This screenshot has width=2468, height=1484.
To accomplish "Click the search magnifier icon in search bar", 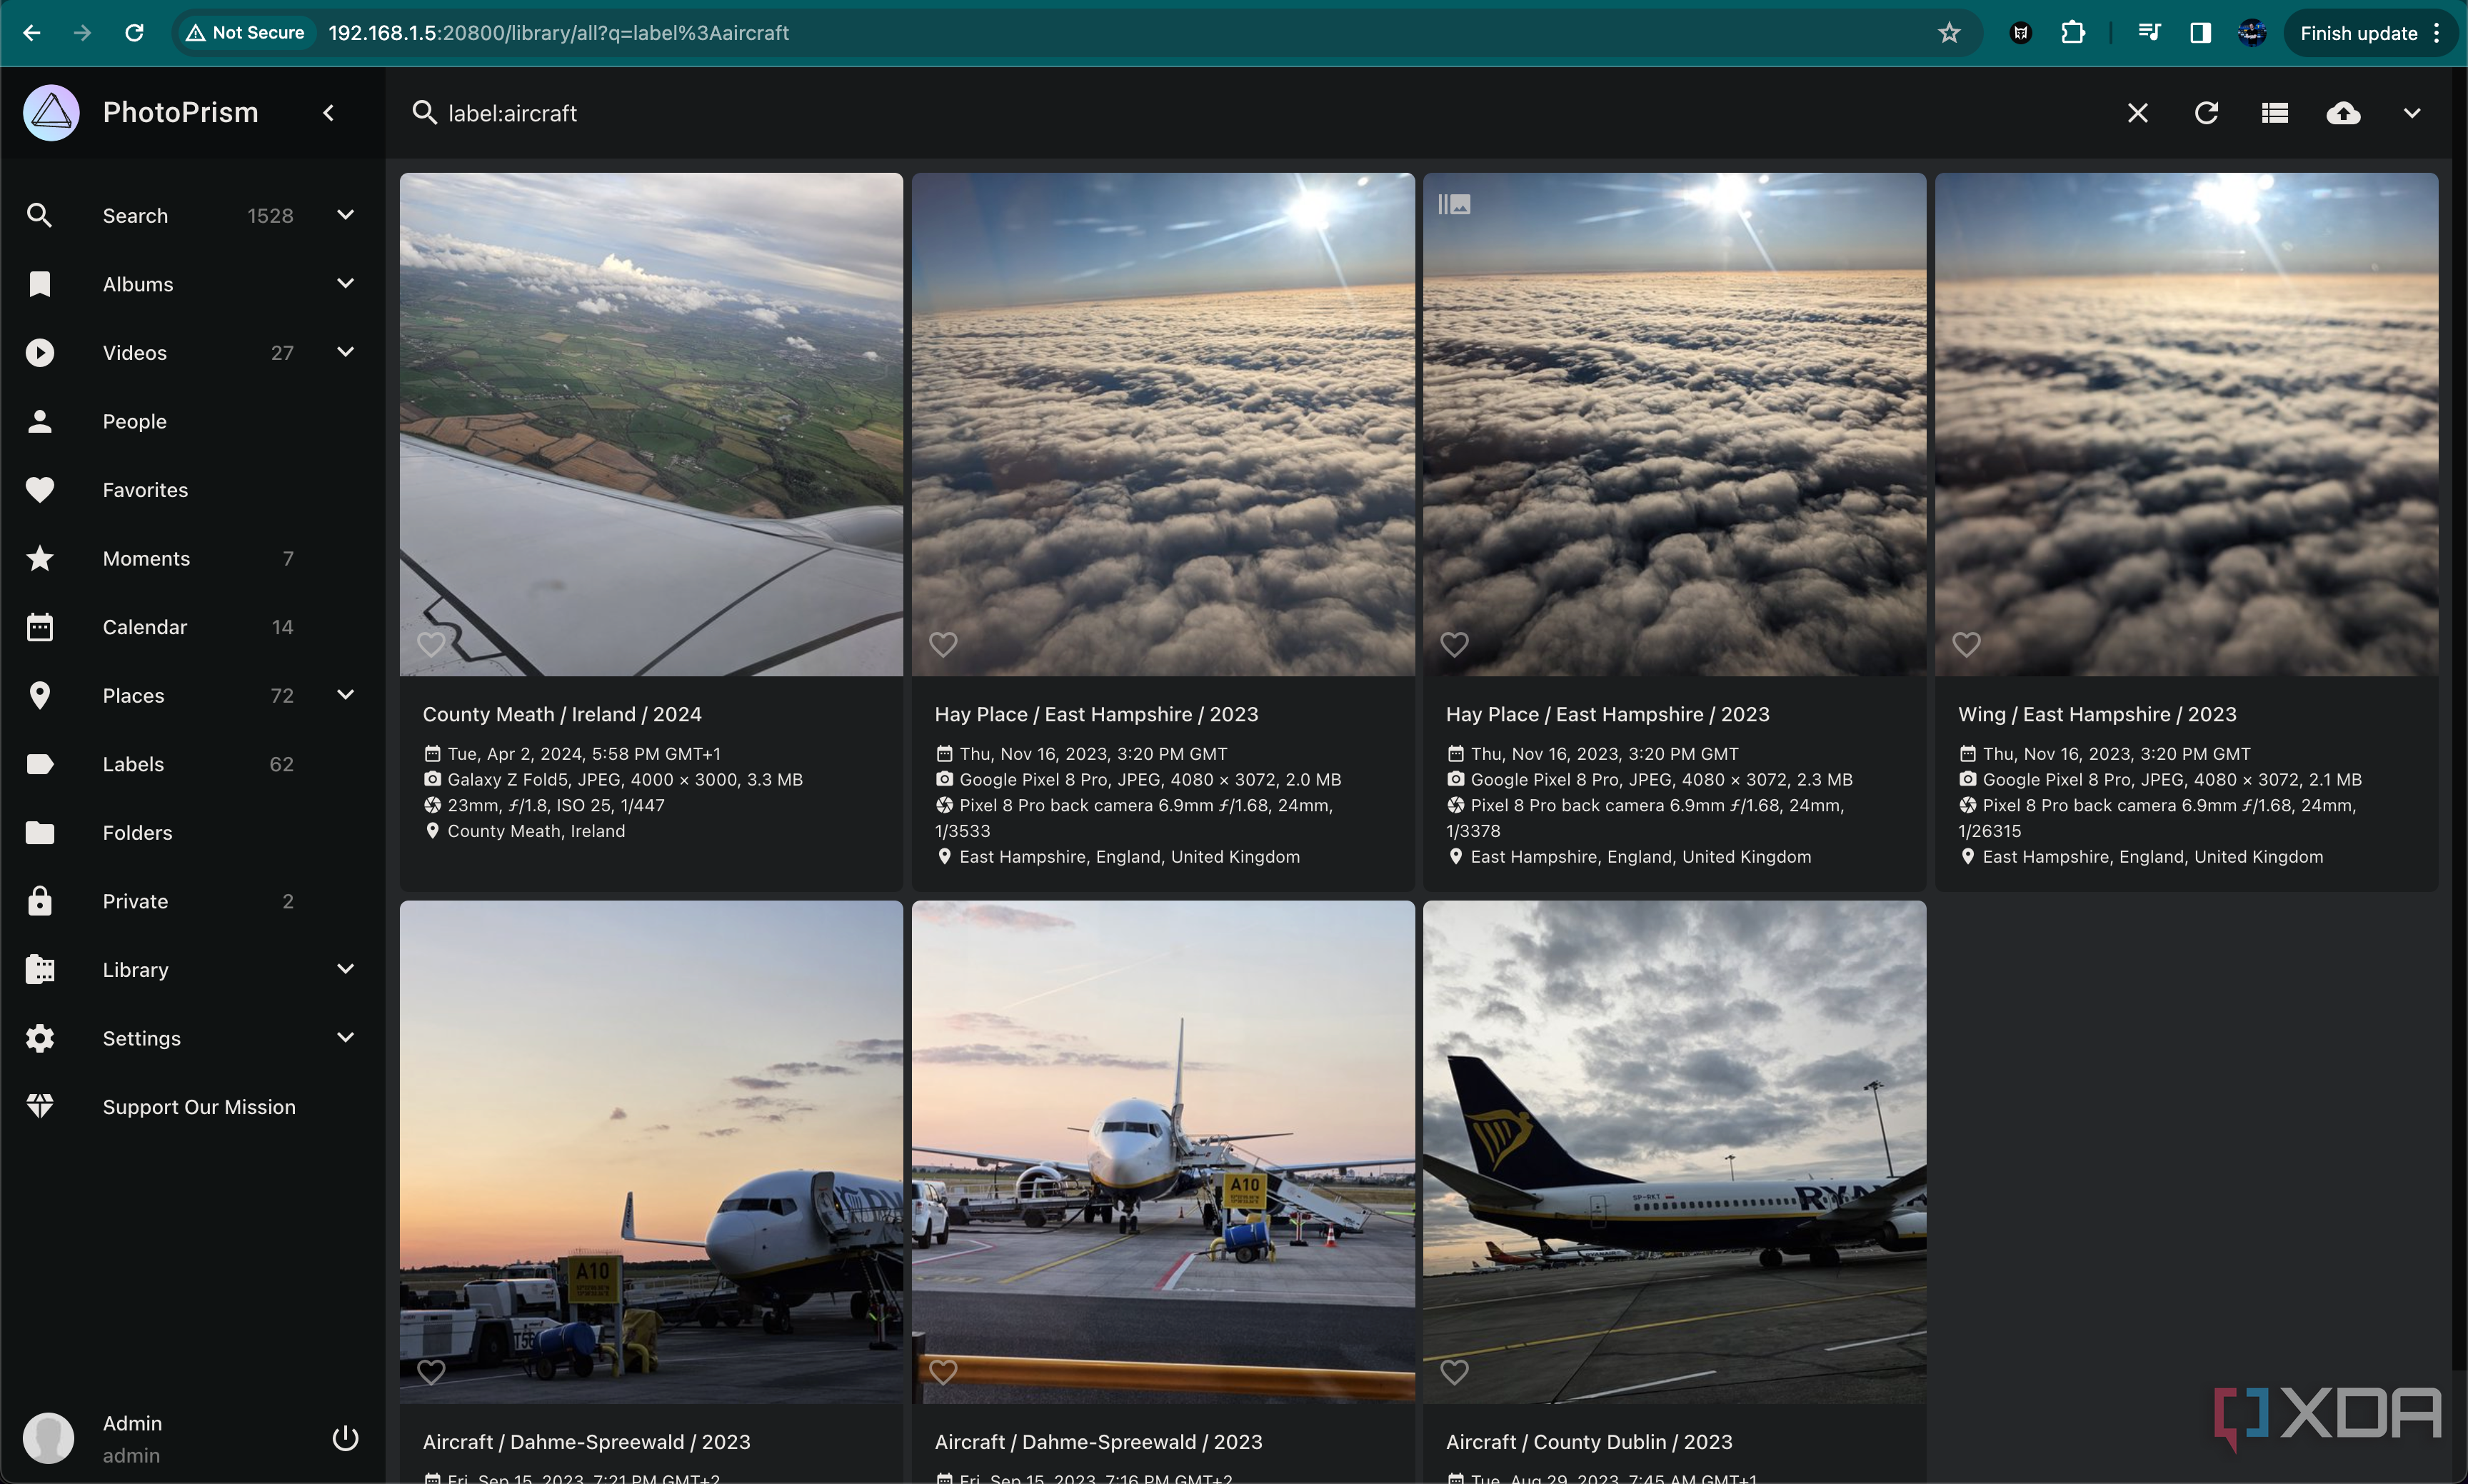I will click(x=424, y=113).
